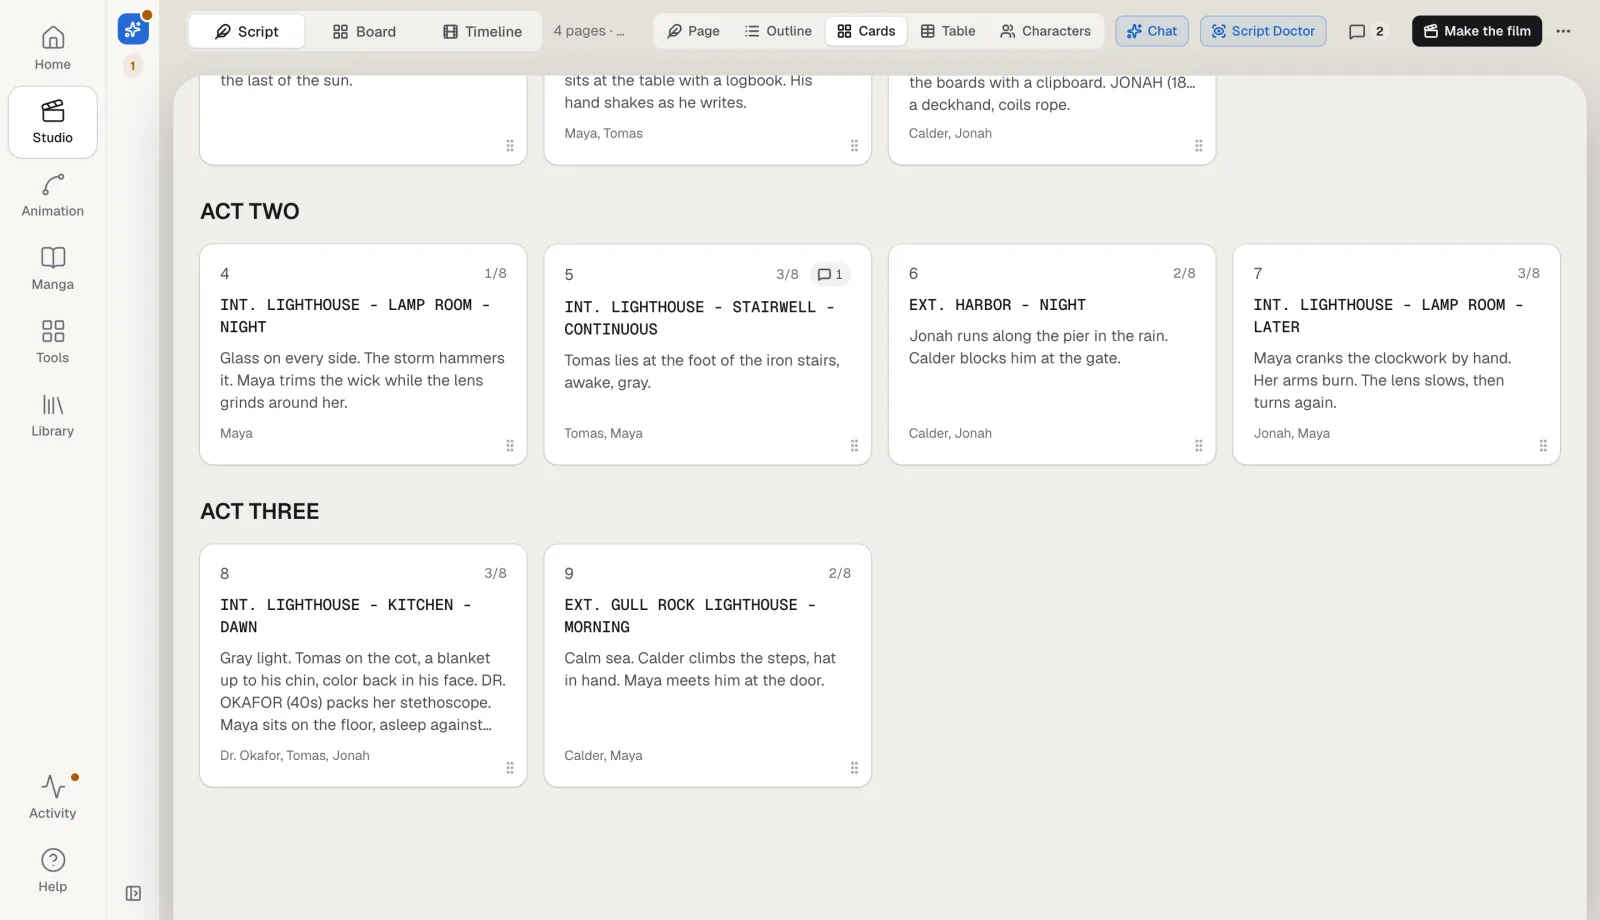Click 'Tomas lies at the foot' description

(x=702, y=371)
